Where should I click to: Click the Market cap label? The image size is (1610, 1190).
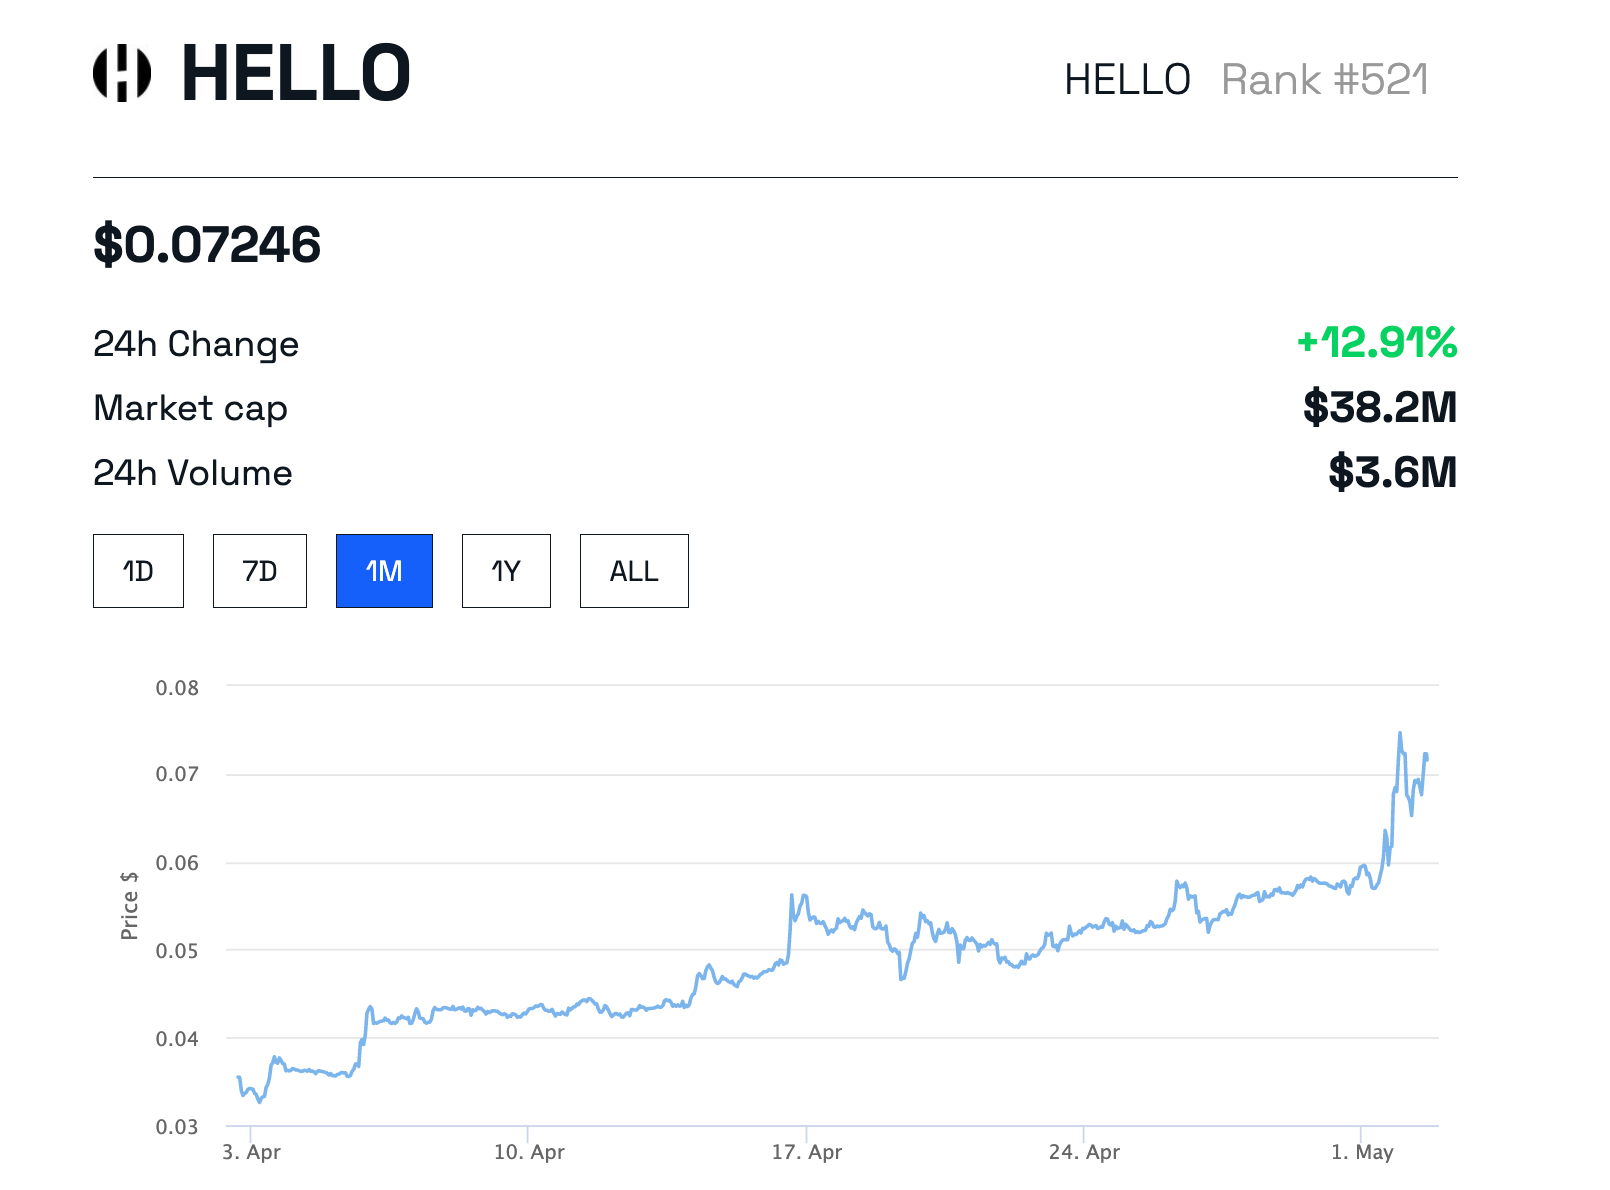[190, 408]
